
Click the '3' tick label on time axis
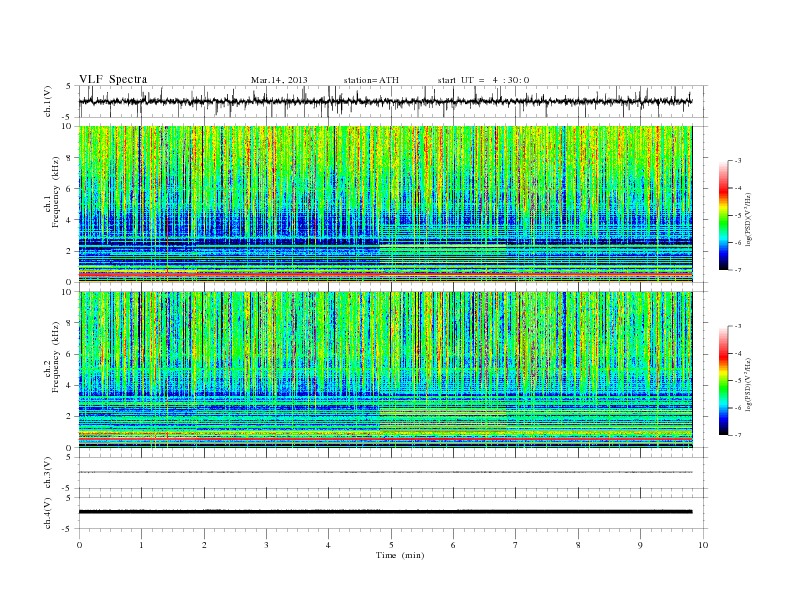coord(266,545)
